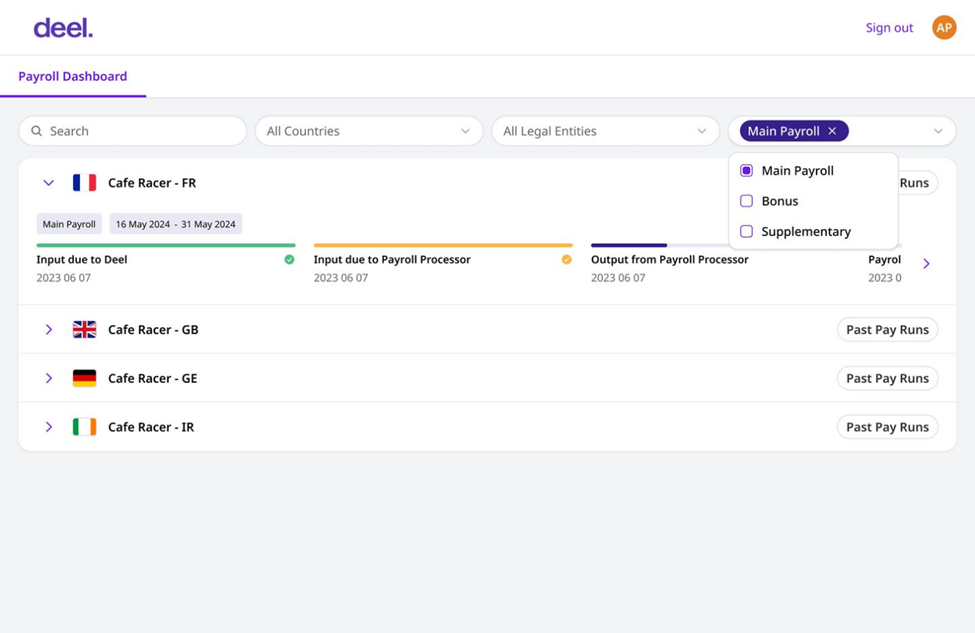The width and height of the screenshot is (975, 633).
Task: Click orange status icon on Payroll Processor input
Action: coord(566,259)
